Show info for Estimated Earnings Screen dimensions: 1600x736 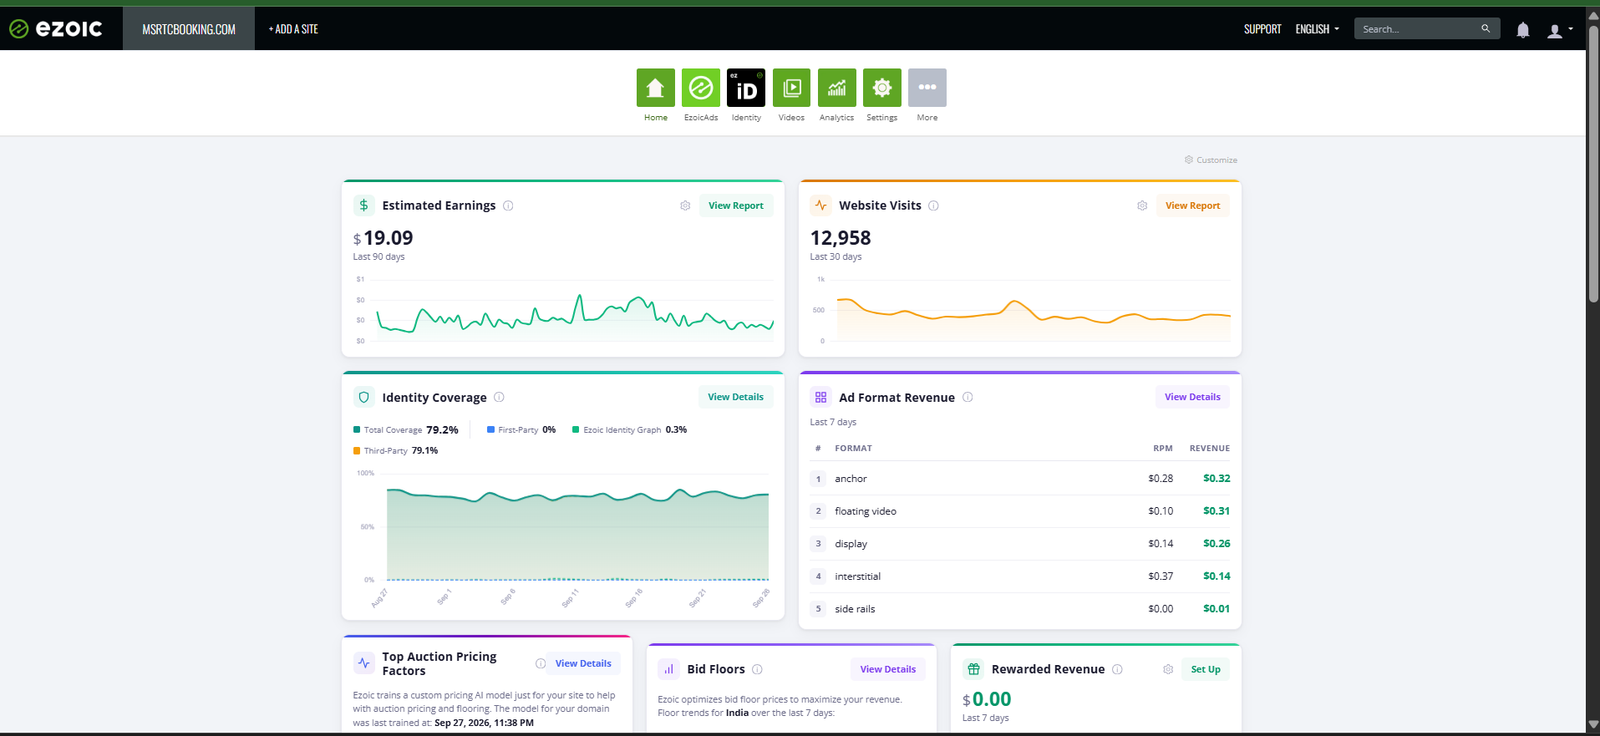[x=508, y=206]
